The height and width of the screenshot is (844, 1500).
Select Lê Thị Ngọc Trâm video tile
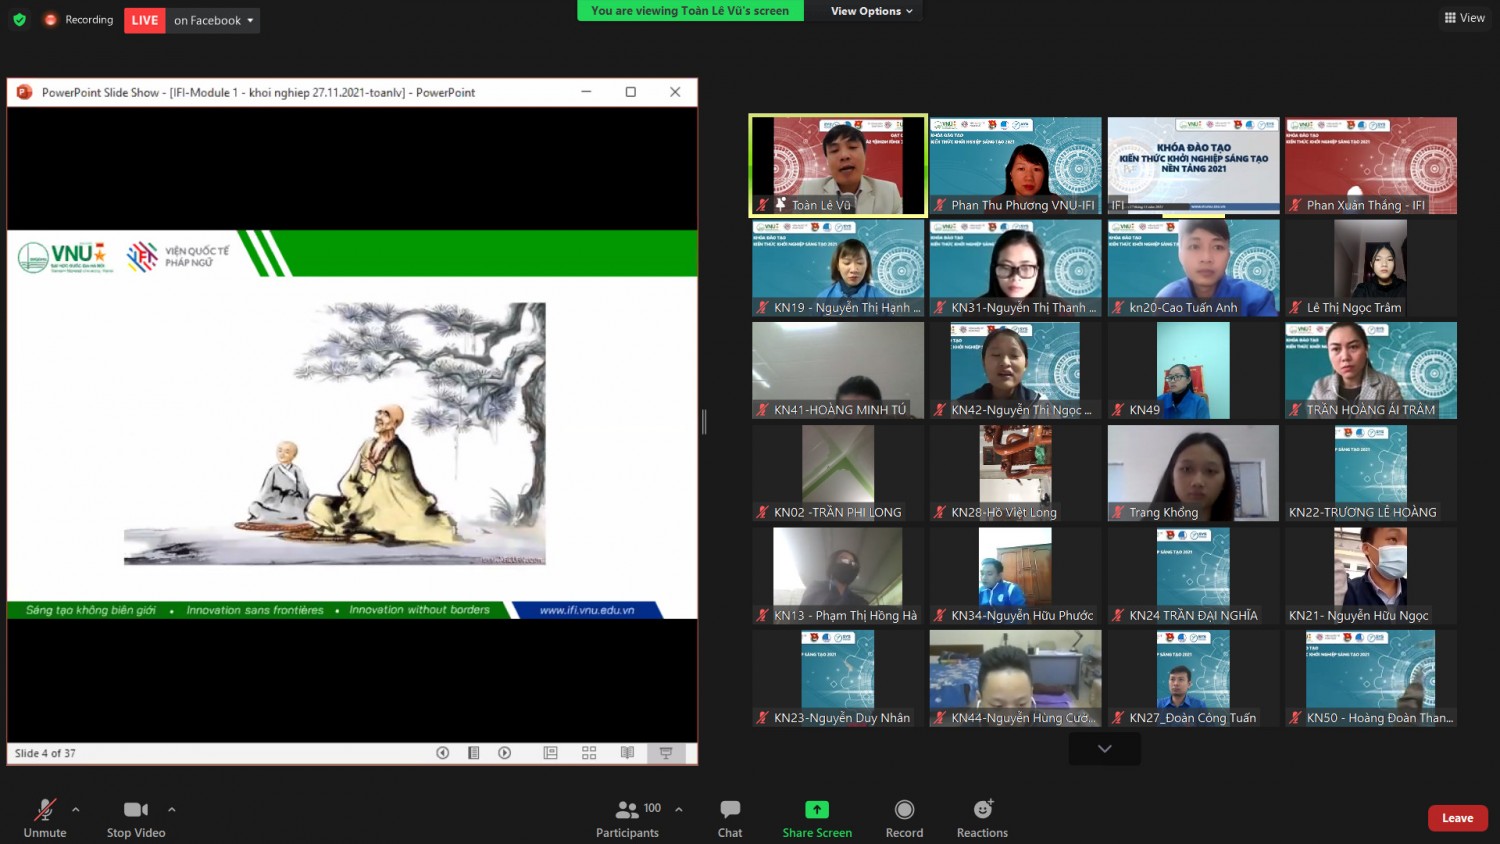pos(1370,268)
